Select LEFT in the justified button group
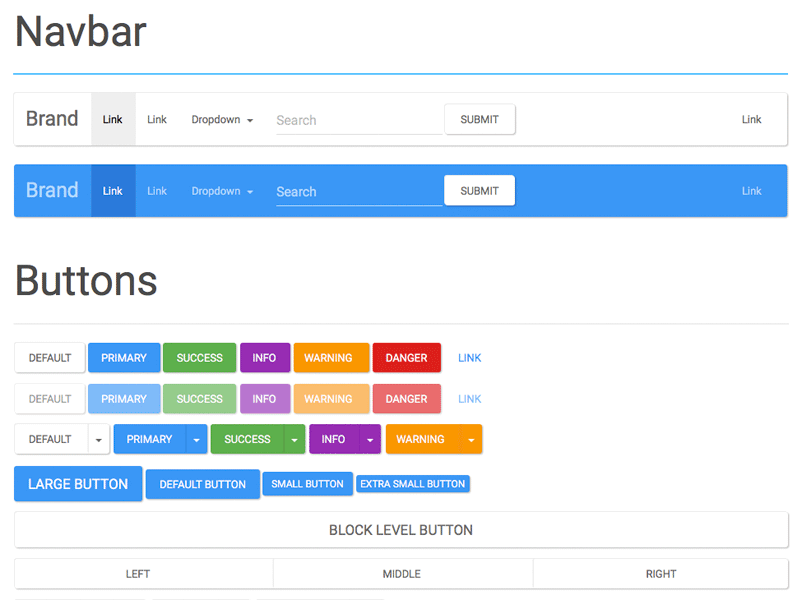 pyautogui.click(x=144, y=573)
